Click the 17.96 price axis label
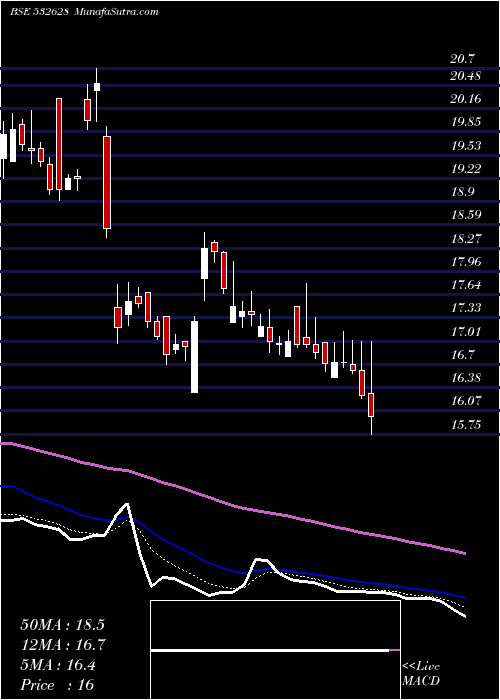Image resolution: width=500 pixels, height=700 pixels. pyautogui.click(x=466, y=262)
